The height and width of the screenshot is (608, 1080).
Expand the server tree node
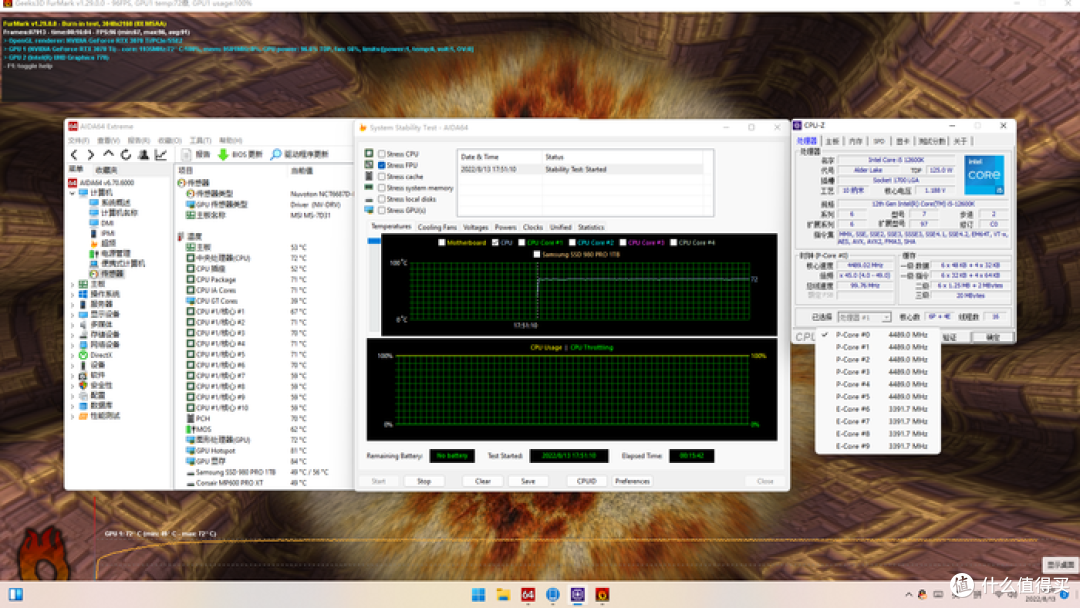(72, 304)
